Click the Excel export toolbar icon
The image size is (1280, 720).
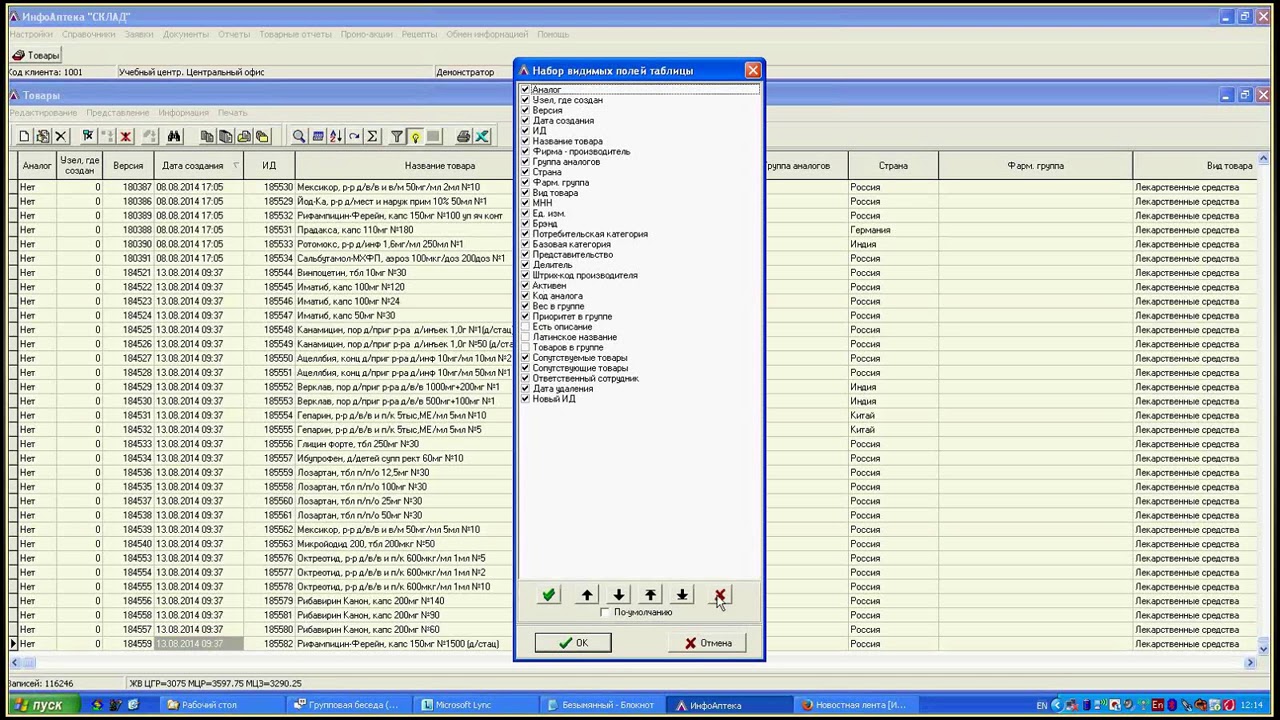tap(481, 136)
